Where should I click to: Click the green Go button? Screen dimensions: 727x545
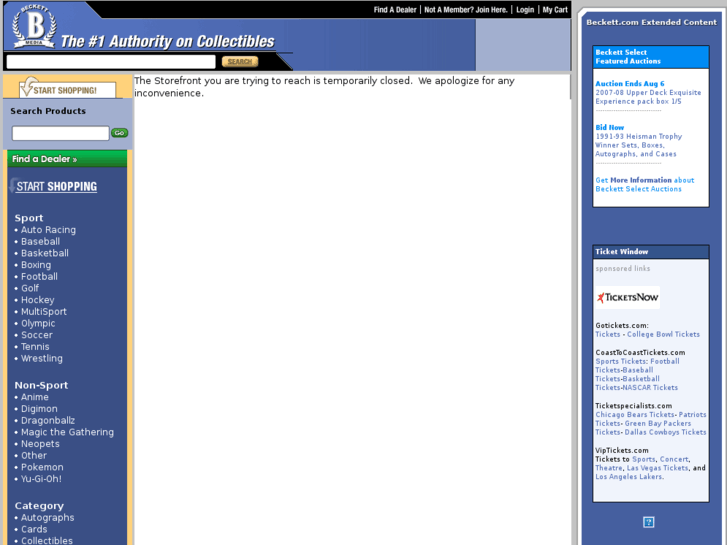click(x=120, y=133)
